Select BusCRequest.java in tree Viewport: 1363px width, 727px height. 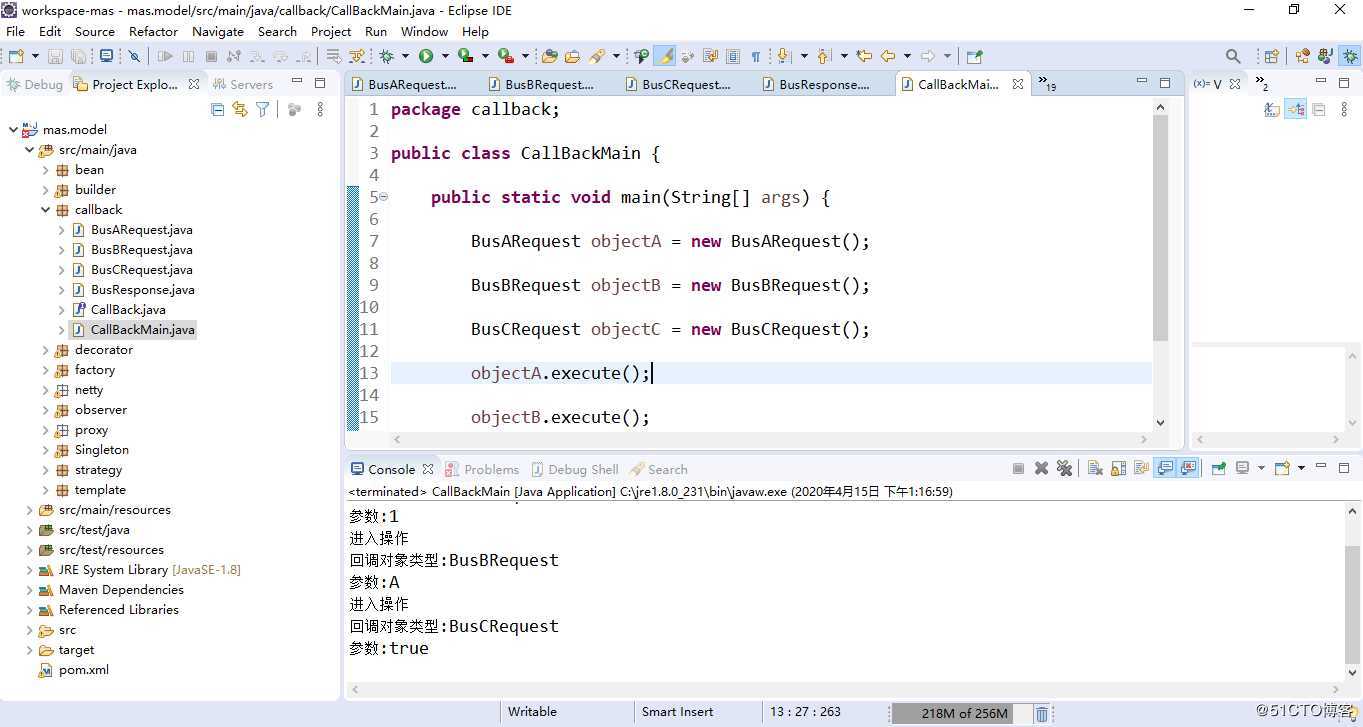tap(141, 270)
